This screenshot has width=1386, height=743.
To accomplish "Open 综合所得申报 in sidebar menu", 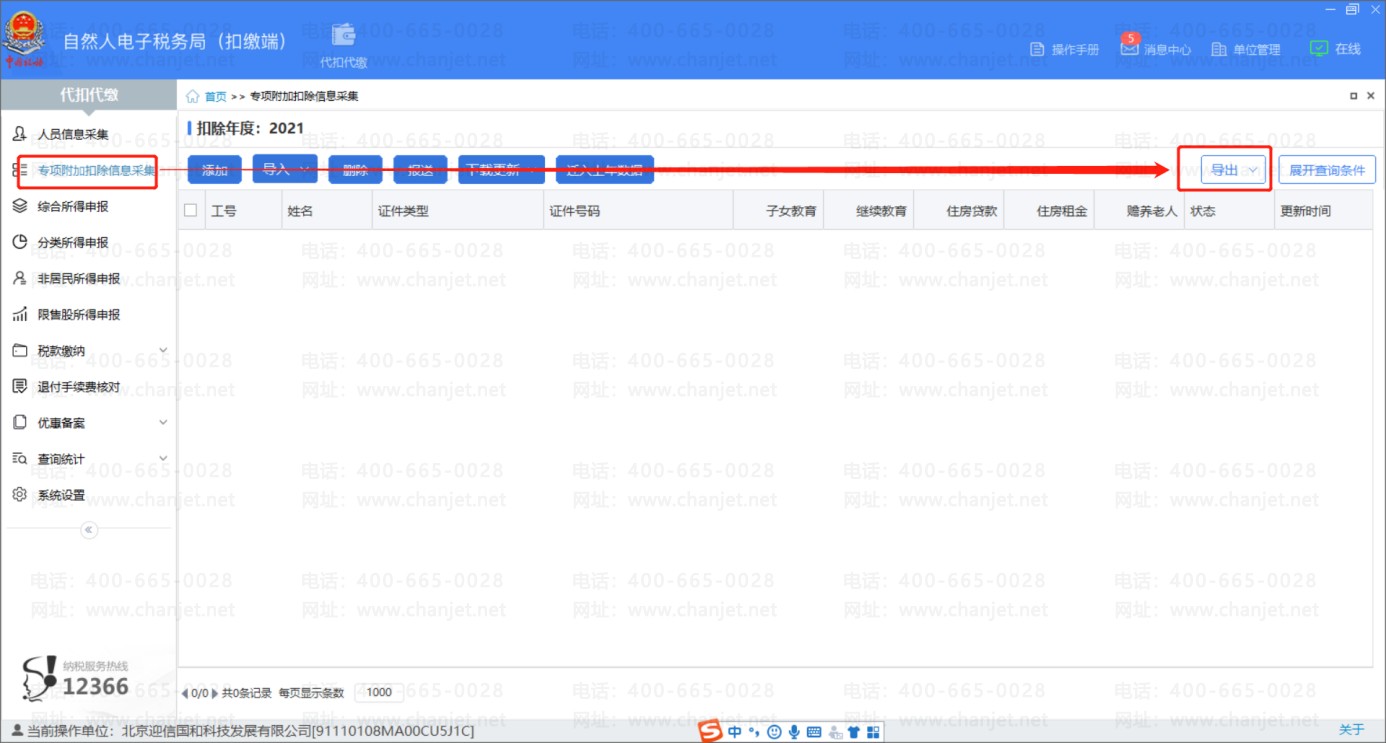I will pyautogui.click(x=73, y=207).
